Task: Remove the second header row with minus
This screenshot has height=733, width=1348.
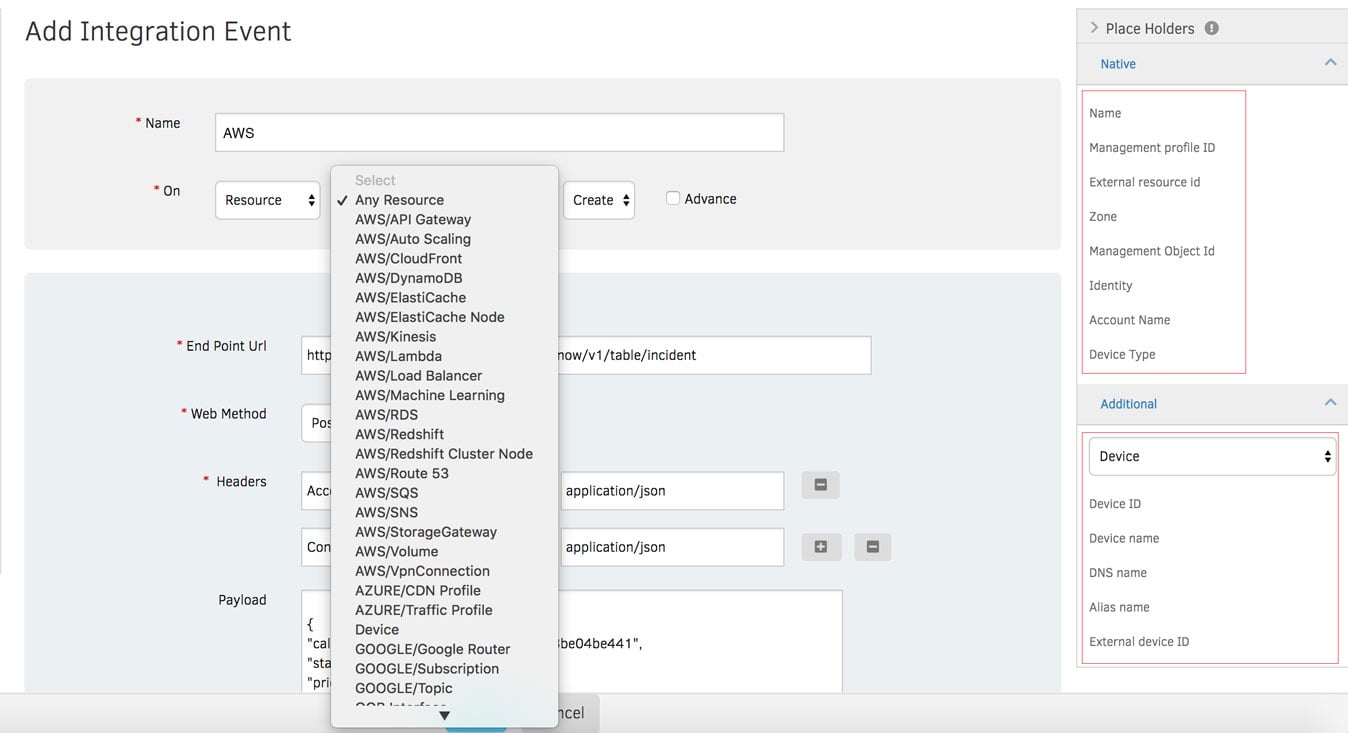Action: (x=872, y=547)
